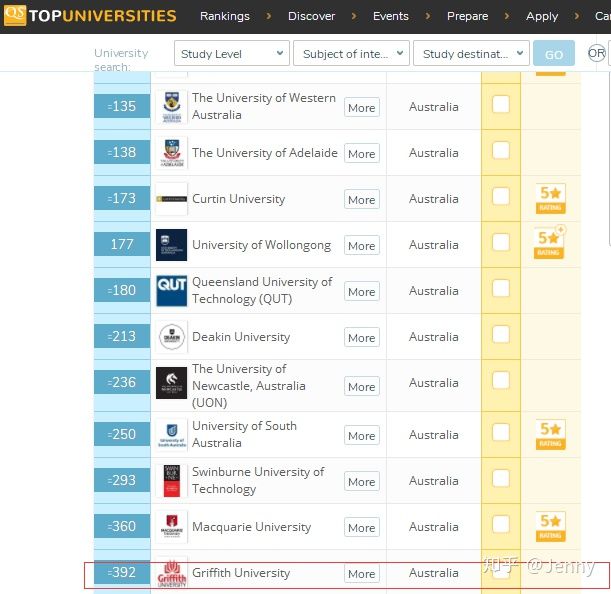Tick compare checkbox for University of South Australia
The height and width of the screenshot is (594, 611).
(x=501, y=432)
